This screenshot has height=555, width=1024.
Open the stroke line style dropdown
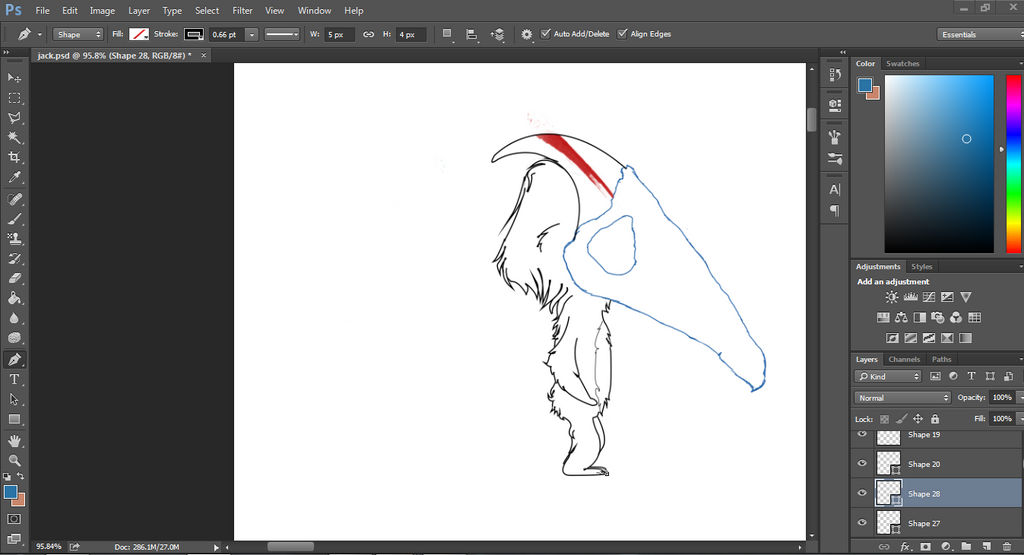click(x=281, y=35)
